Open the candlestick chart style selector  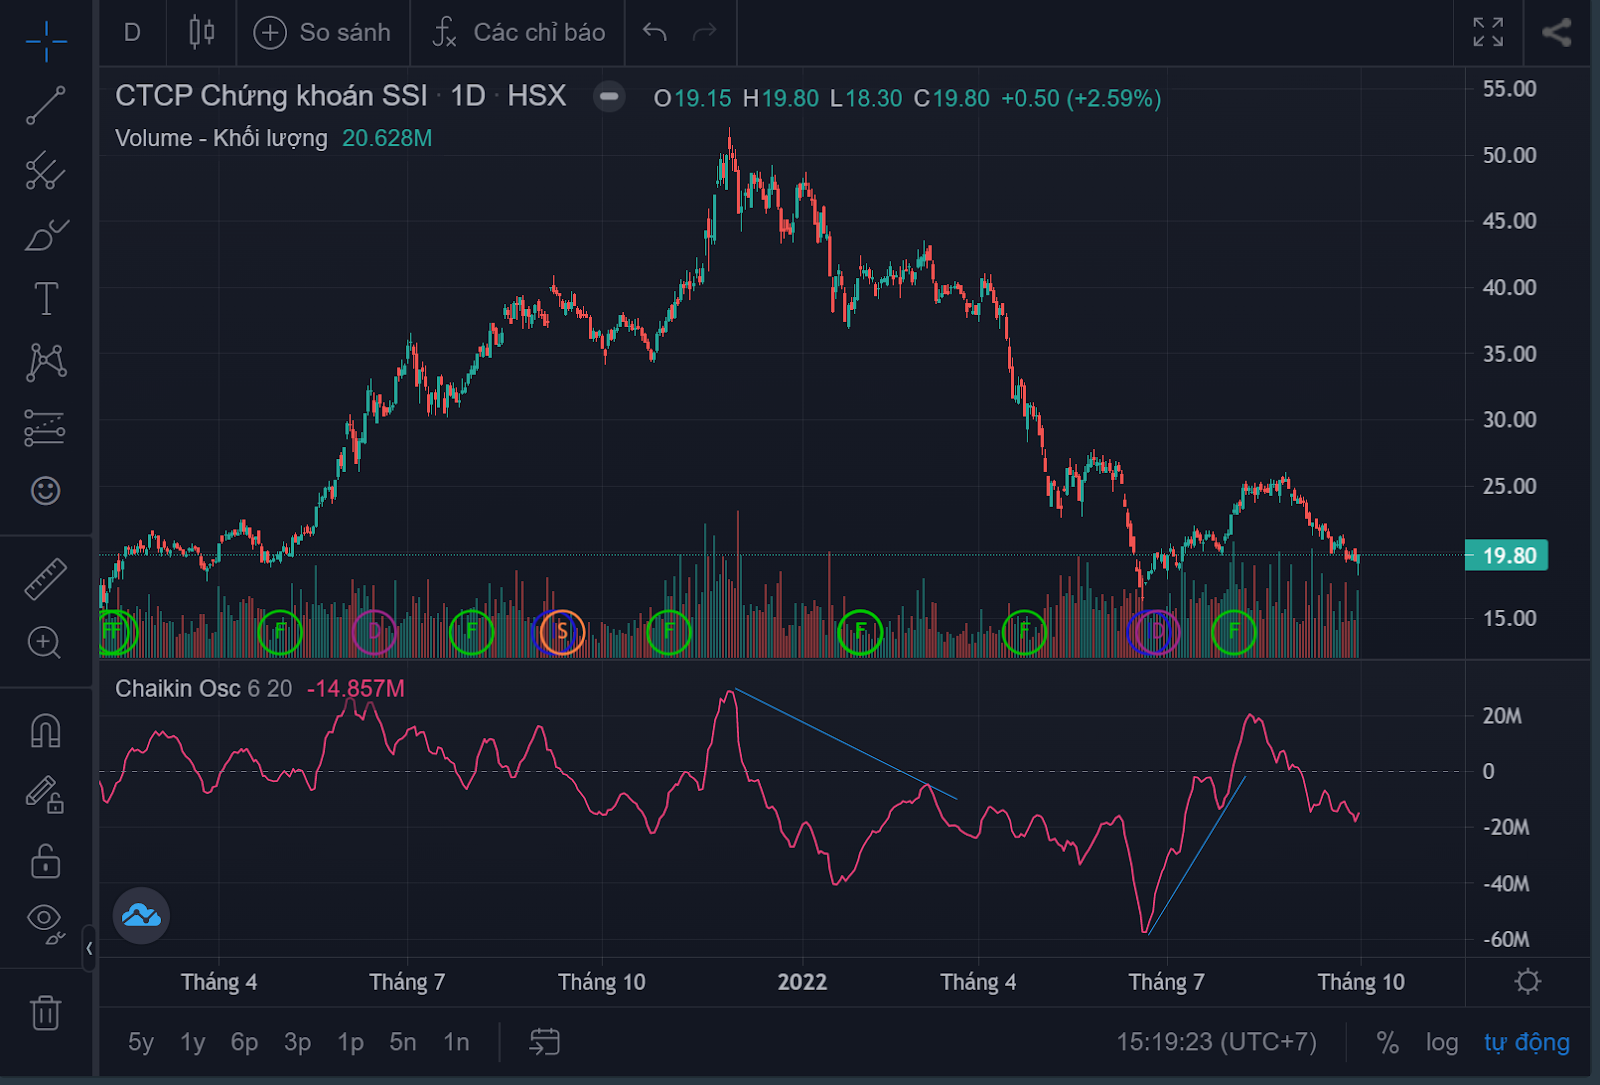(x=200, y=32)
